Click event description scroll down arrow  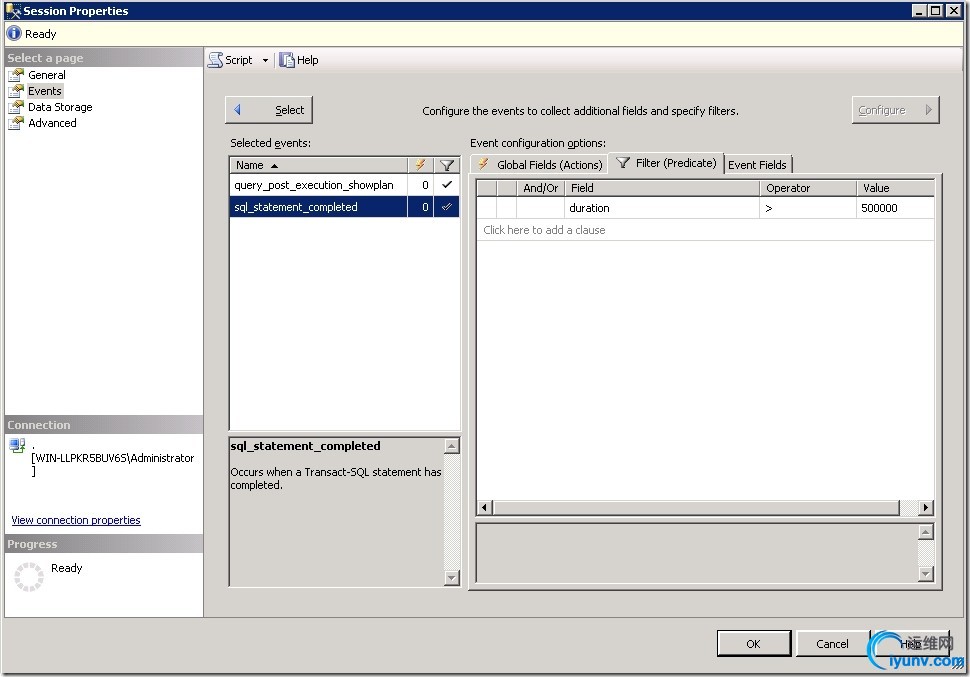(452, 578)
